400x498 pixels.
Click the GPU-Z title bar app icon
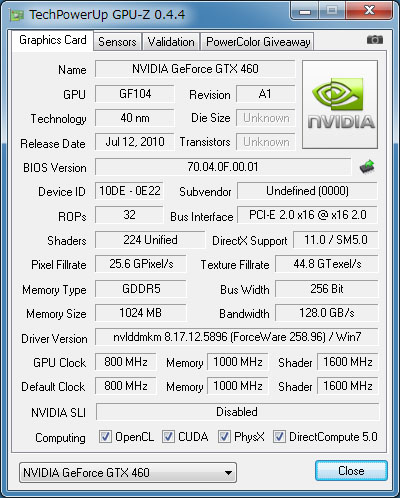(17, 15)
